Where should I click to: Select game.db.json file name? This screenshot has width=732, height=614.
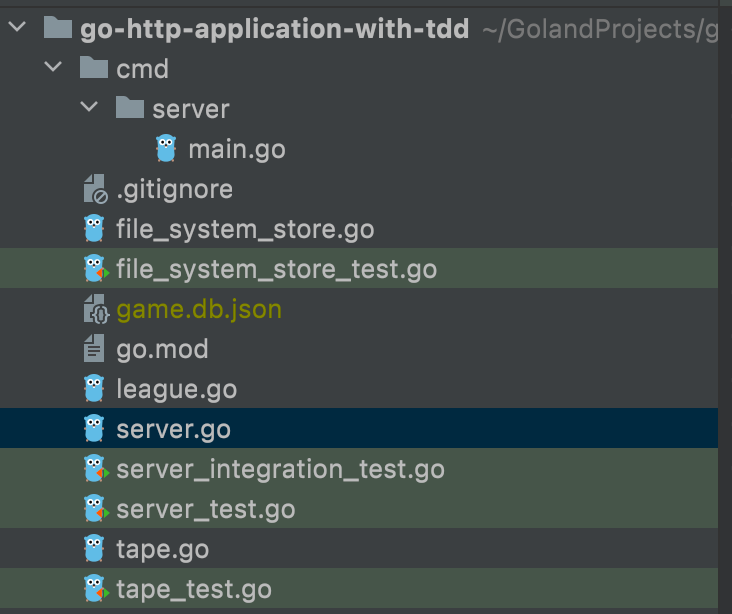[199, 309]
